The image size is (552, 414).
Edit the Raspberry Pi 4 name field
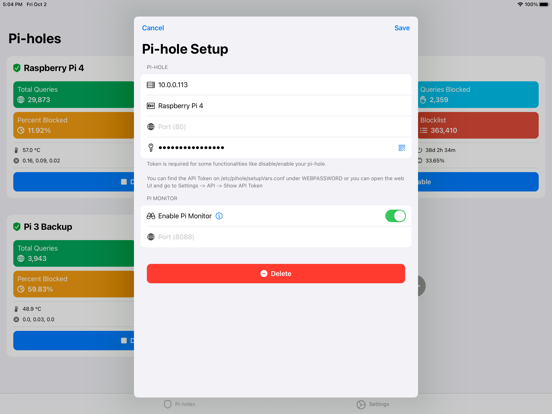[276, 106]
